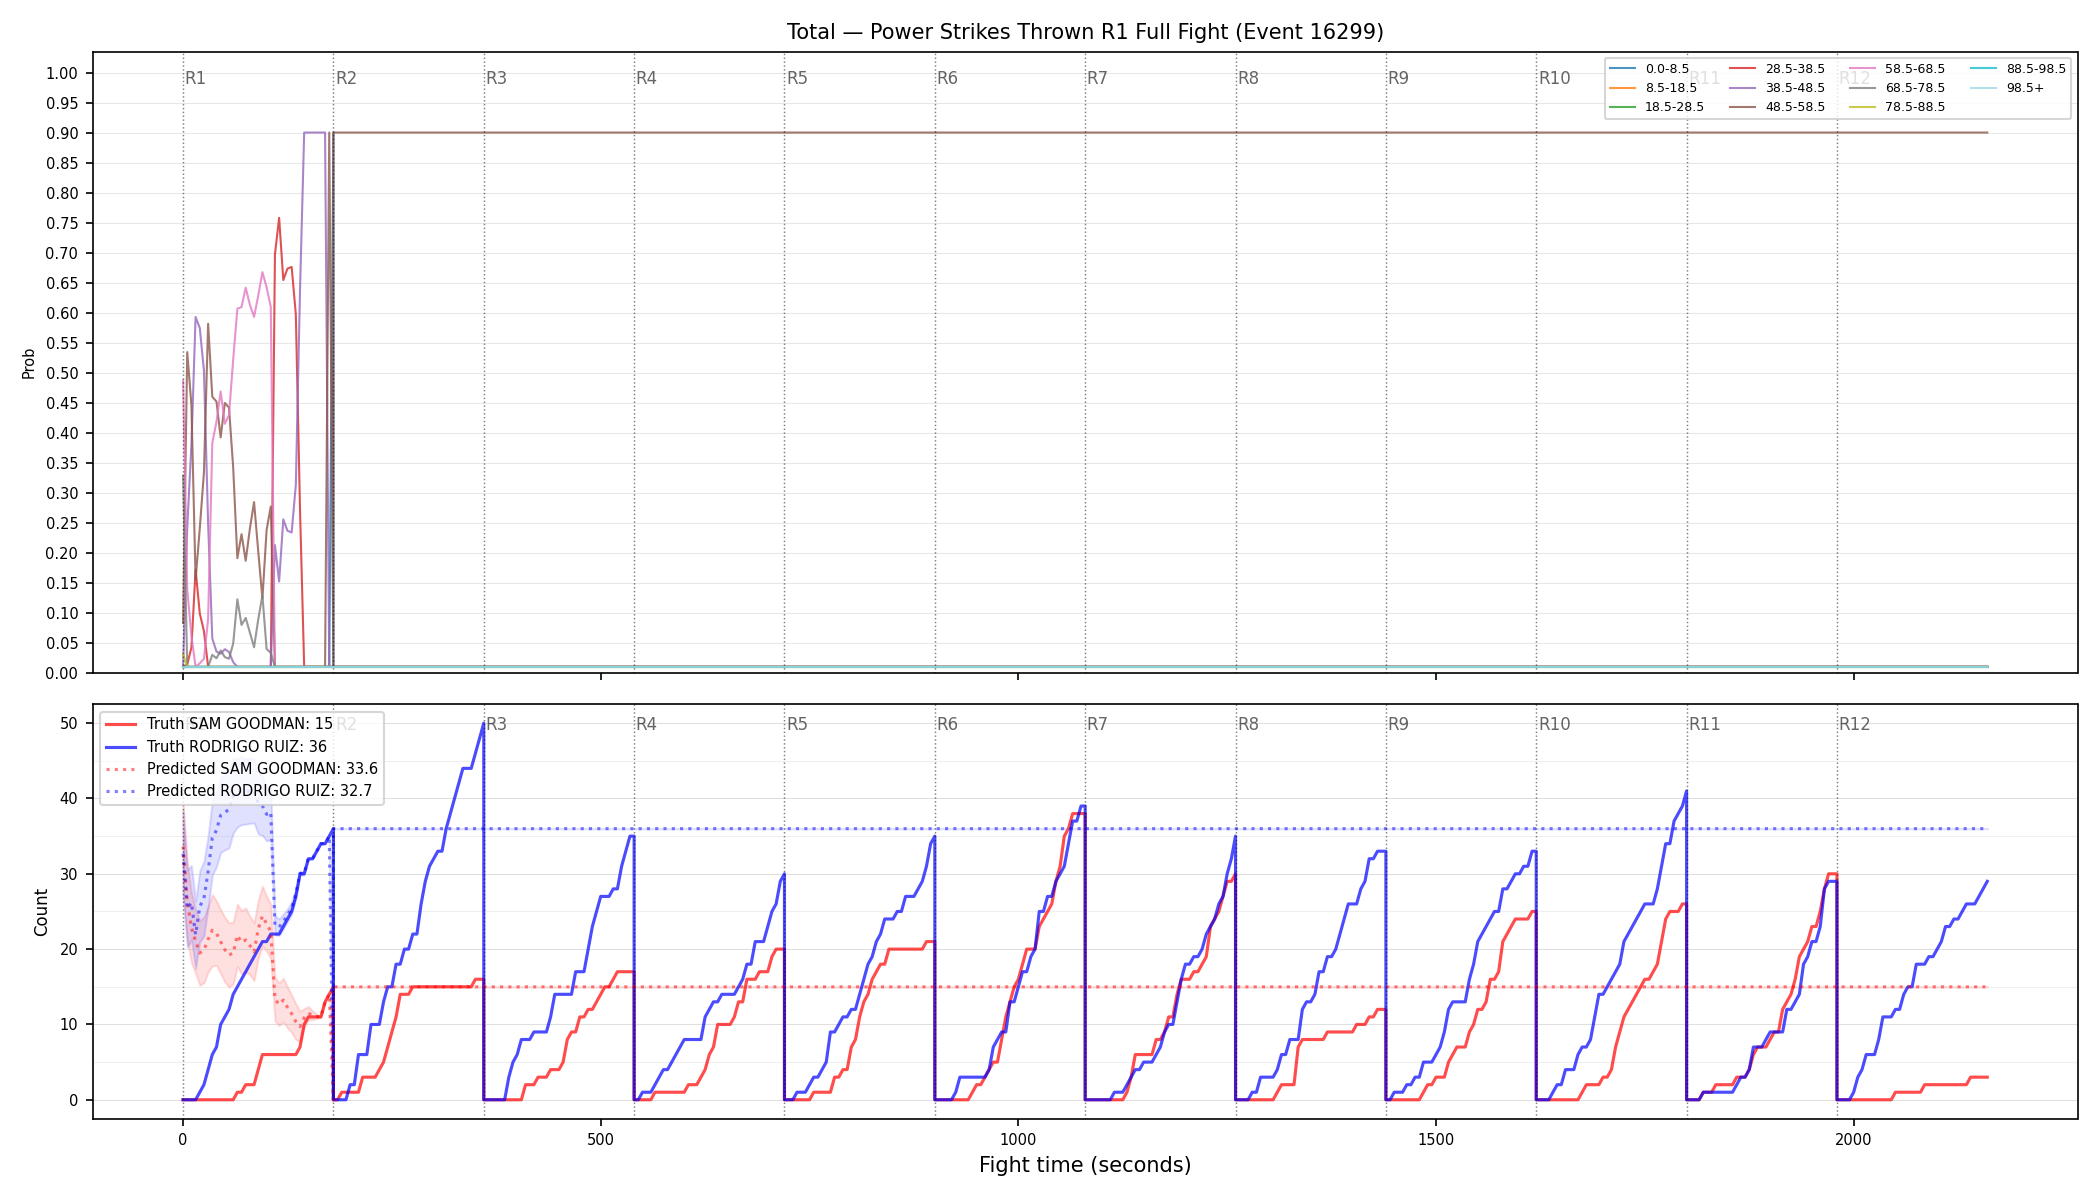Select the R10 round label in bottom chart
Image resolution: width=2100 pixels, height=1200 pixels.
(x=1554, y=724)
